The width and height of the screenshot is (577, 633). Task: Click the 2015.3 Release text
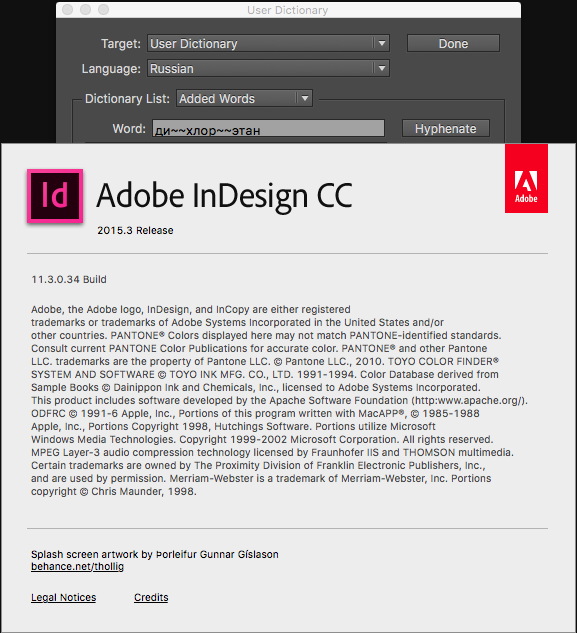tap(135, 231)
